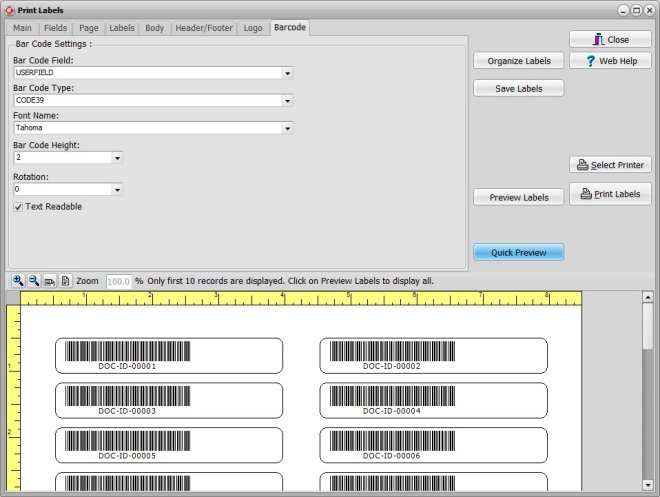Click the CODE39 value text
660x497 pixels.
[x=30, y=100]
